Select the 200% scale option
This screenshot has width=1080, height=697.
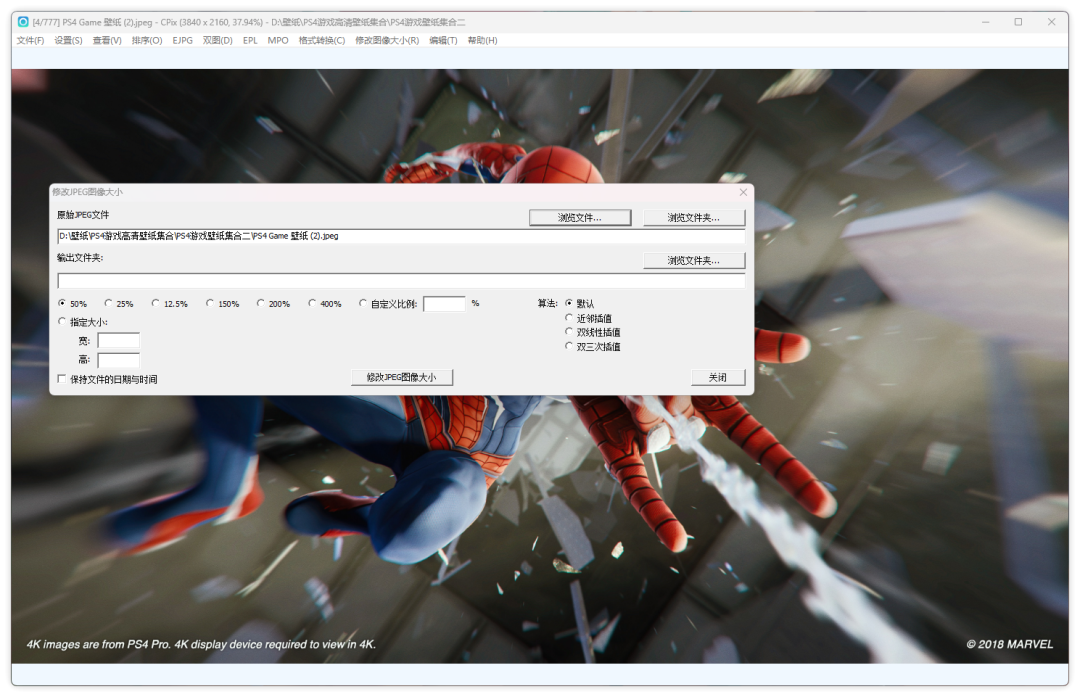coord(261,304)
